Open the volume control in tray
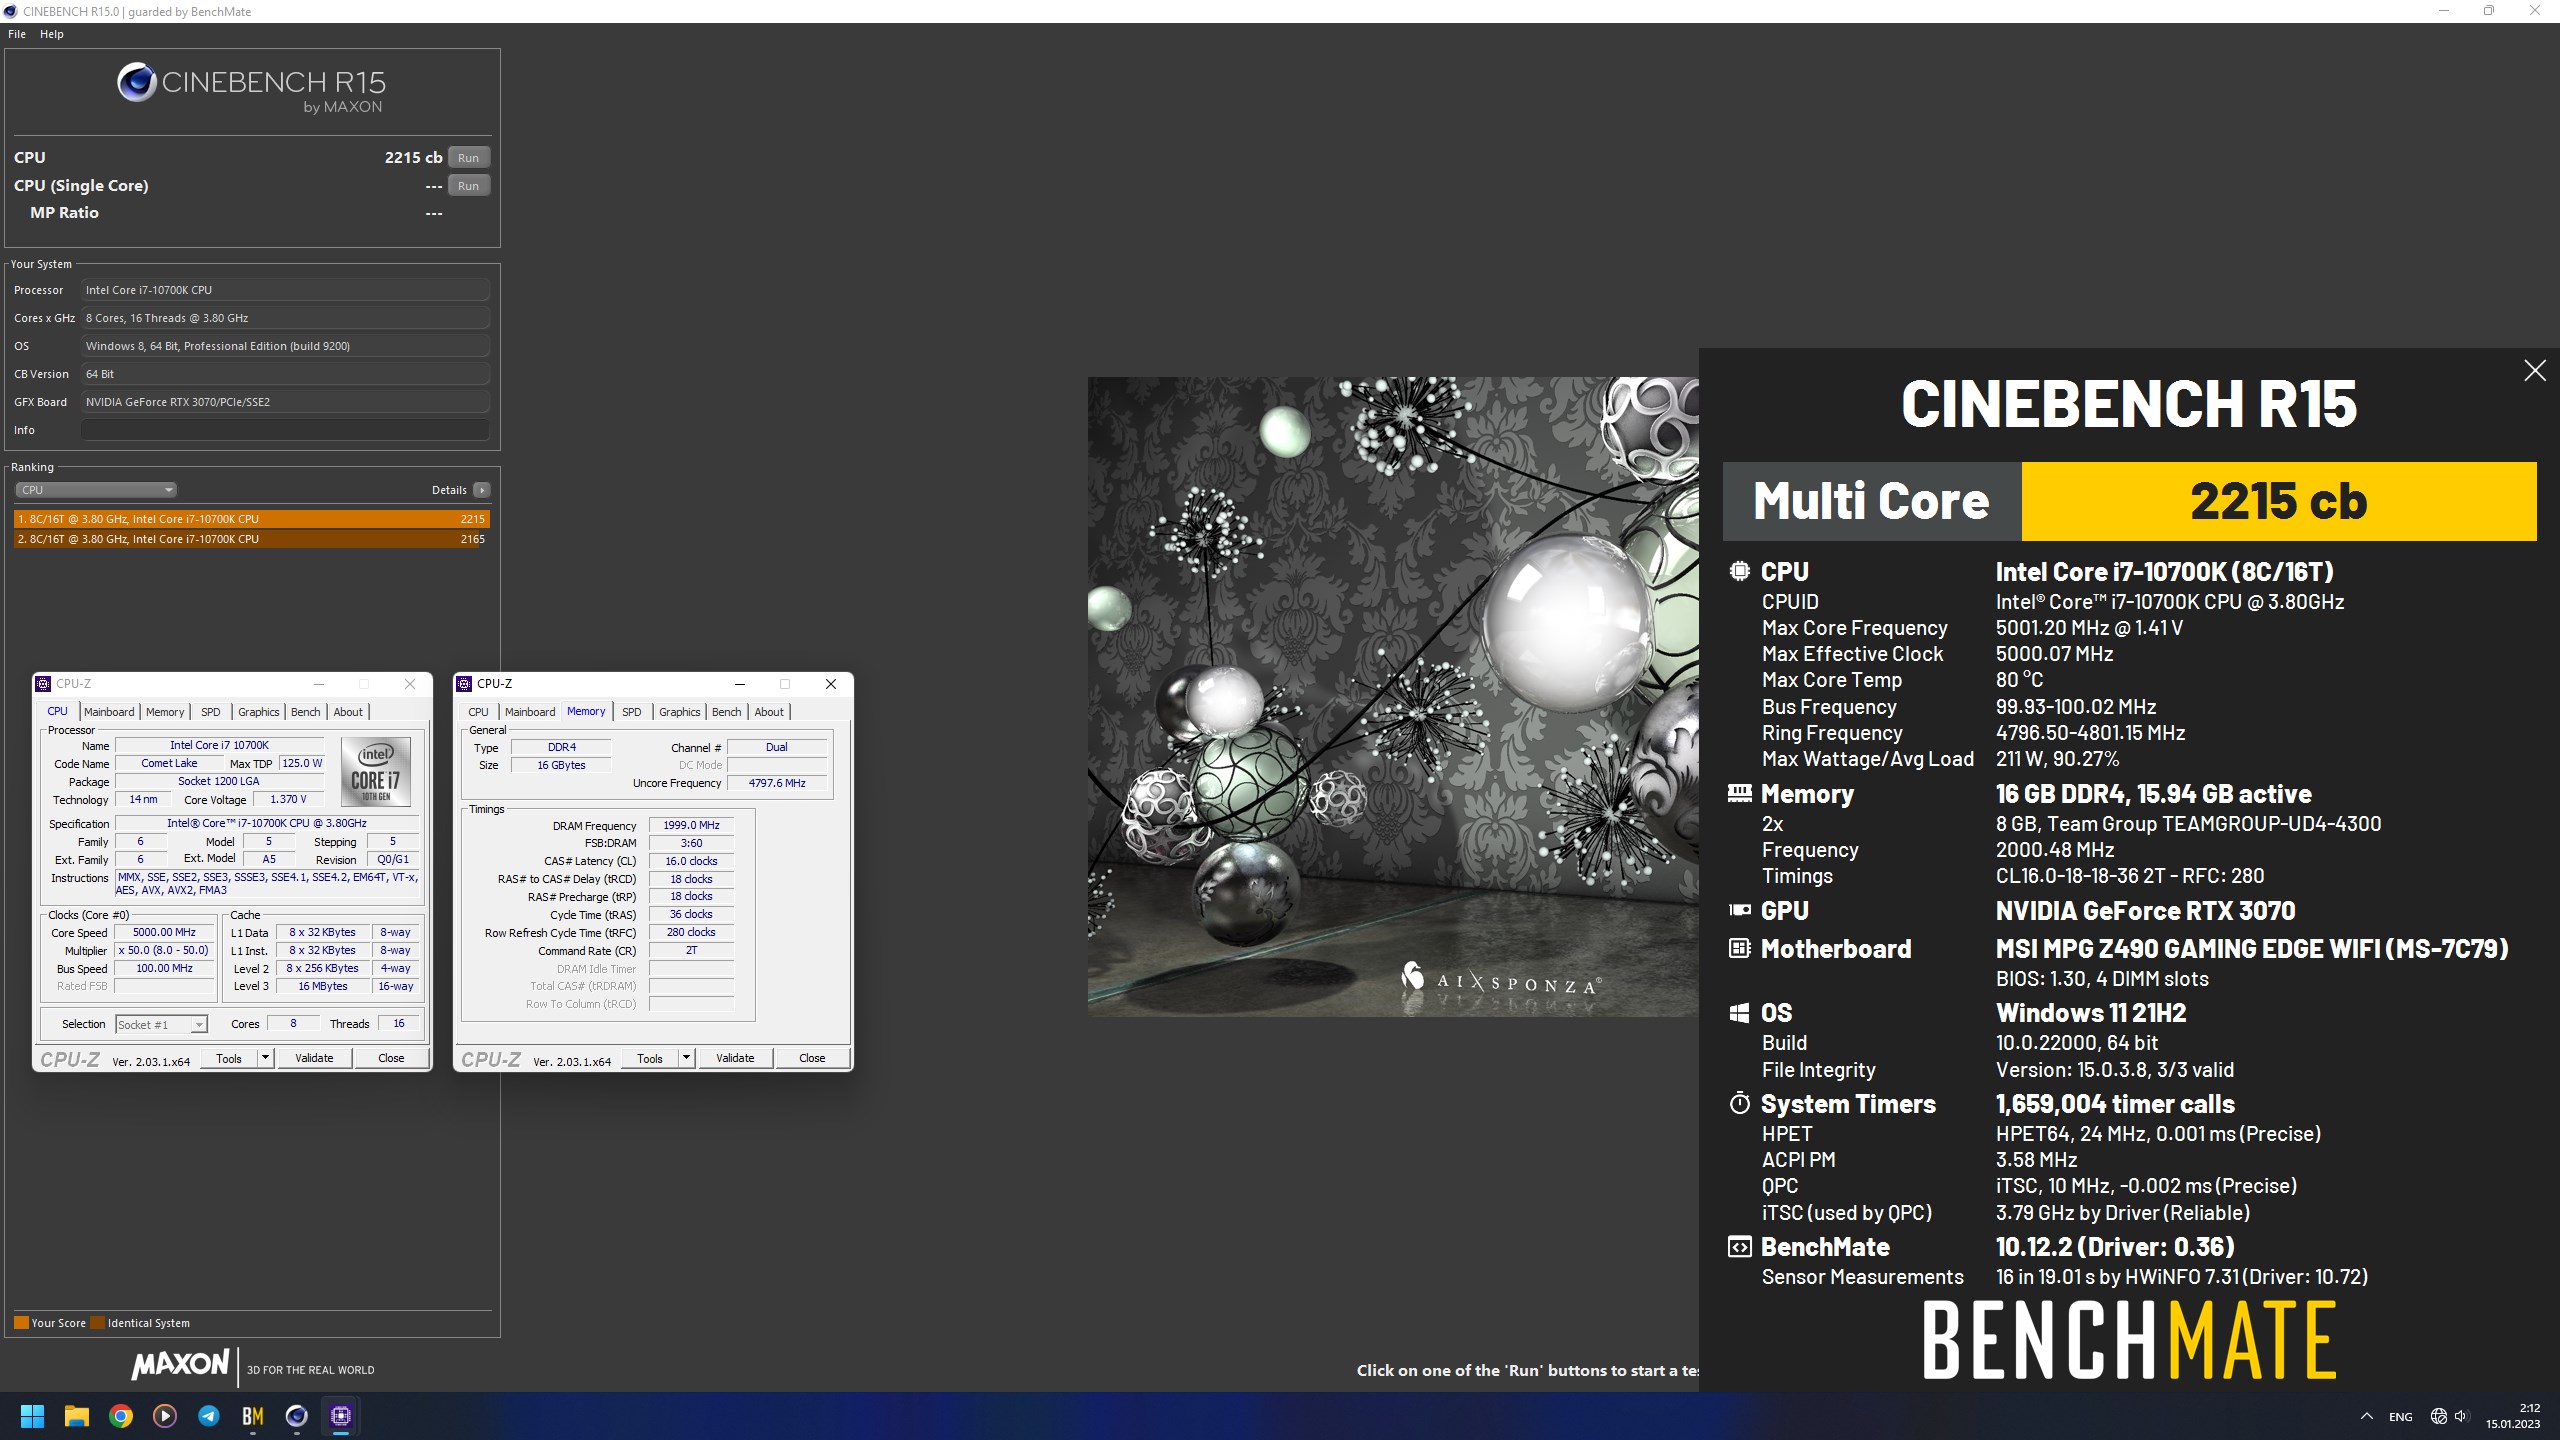 2461,1416
